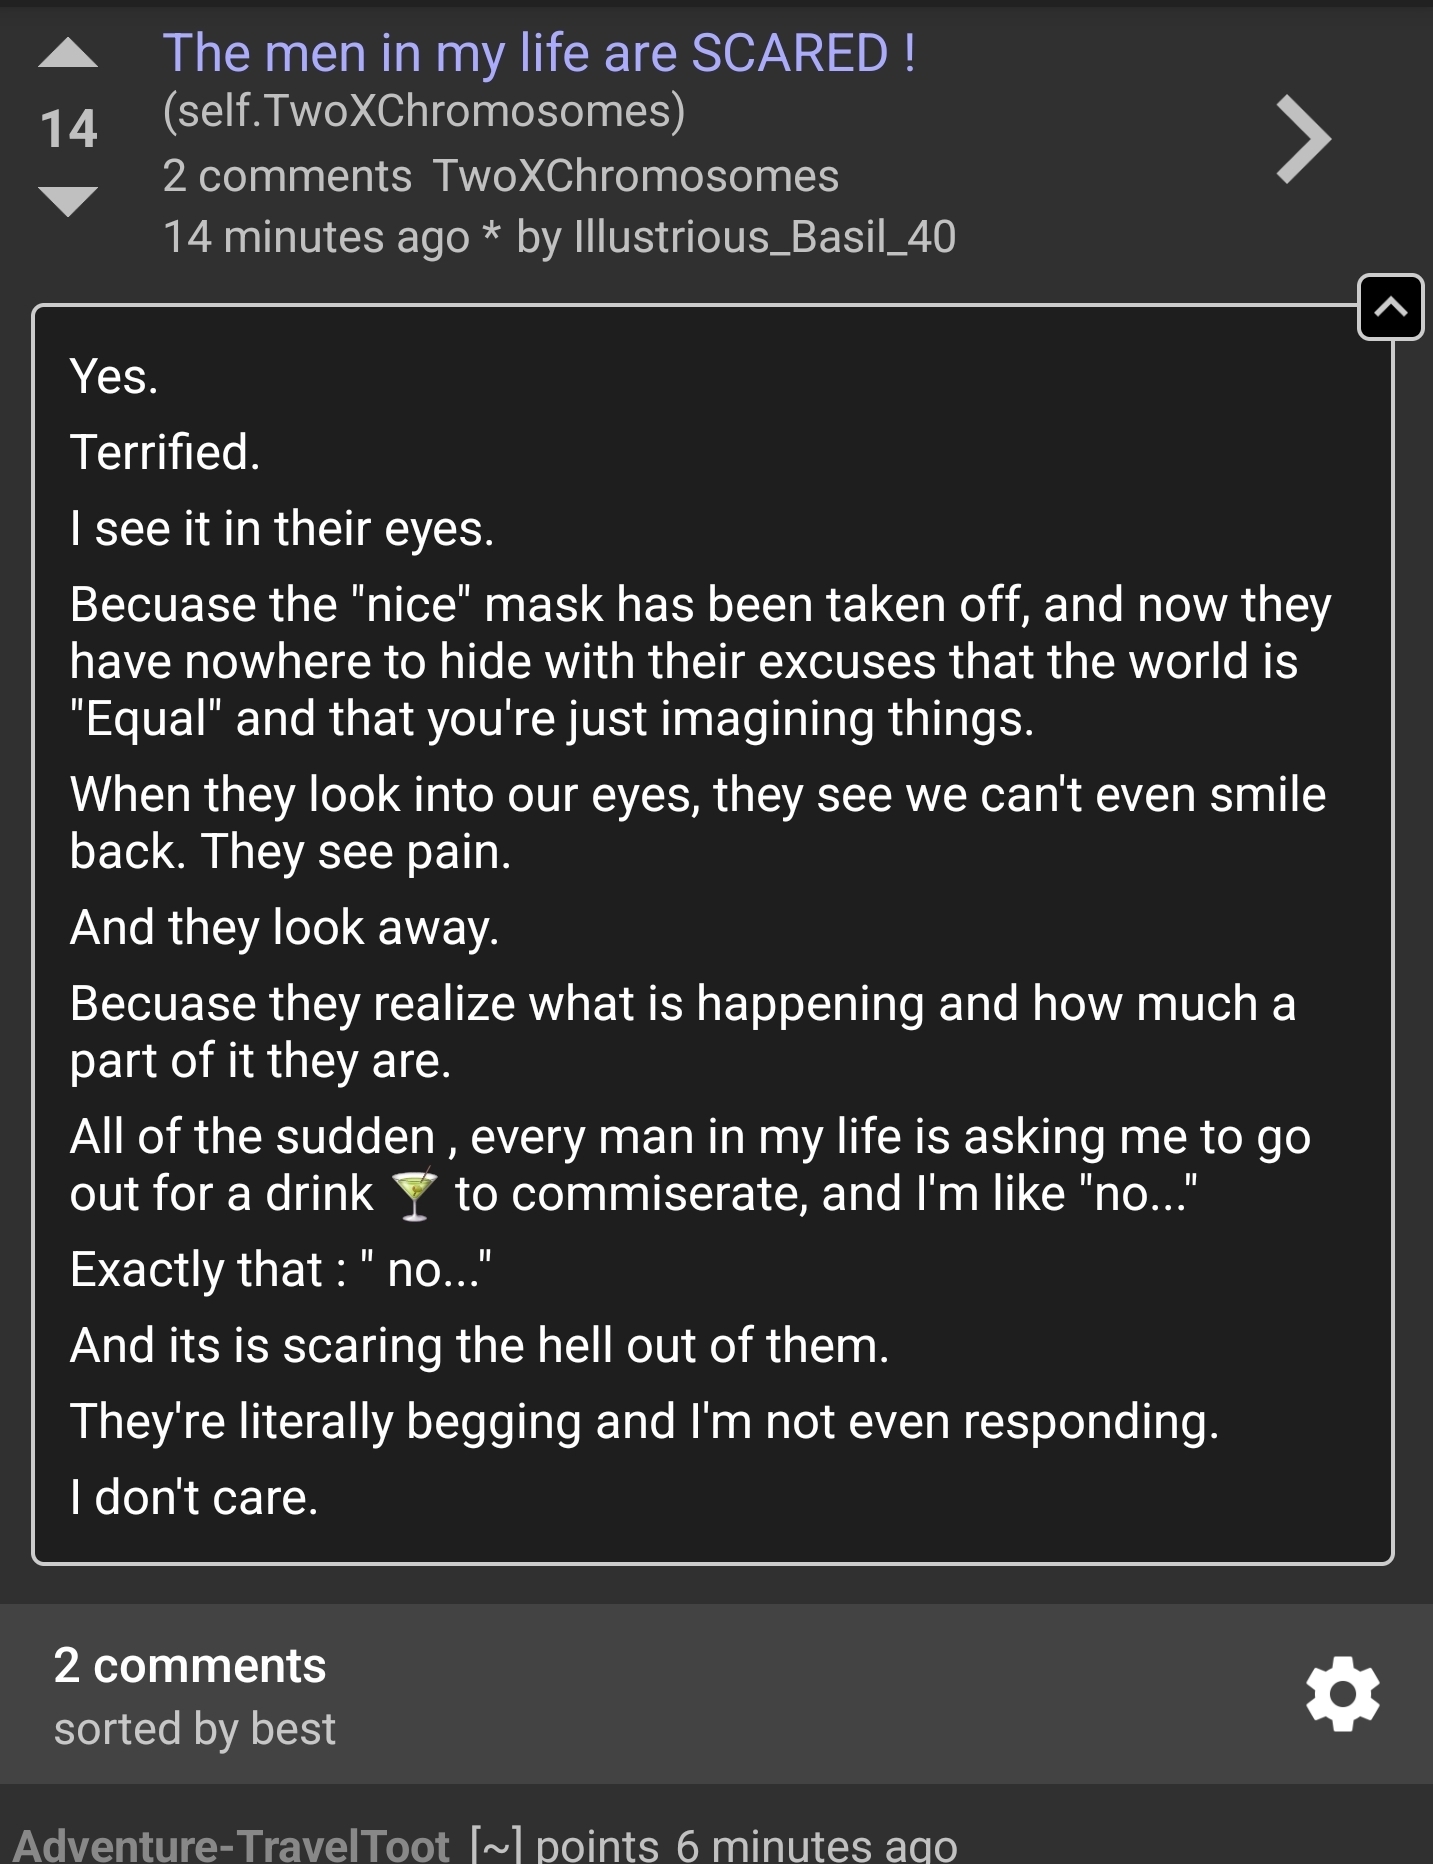Viewport: 1433px width, 1864px height.
Task: Toggle the [~] collapse on first comment
Action: pos(495,1845)
